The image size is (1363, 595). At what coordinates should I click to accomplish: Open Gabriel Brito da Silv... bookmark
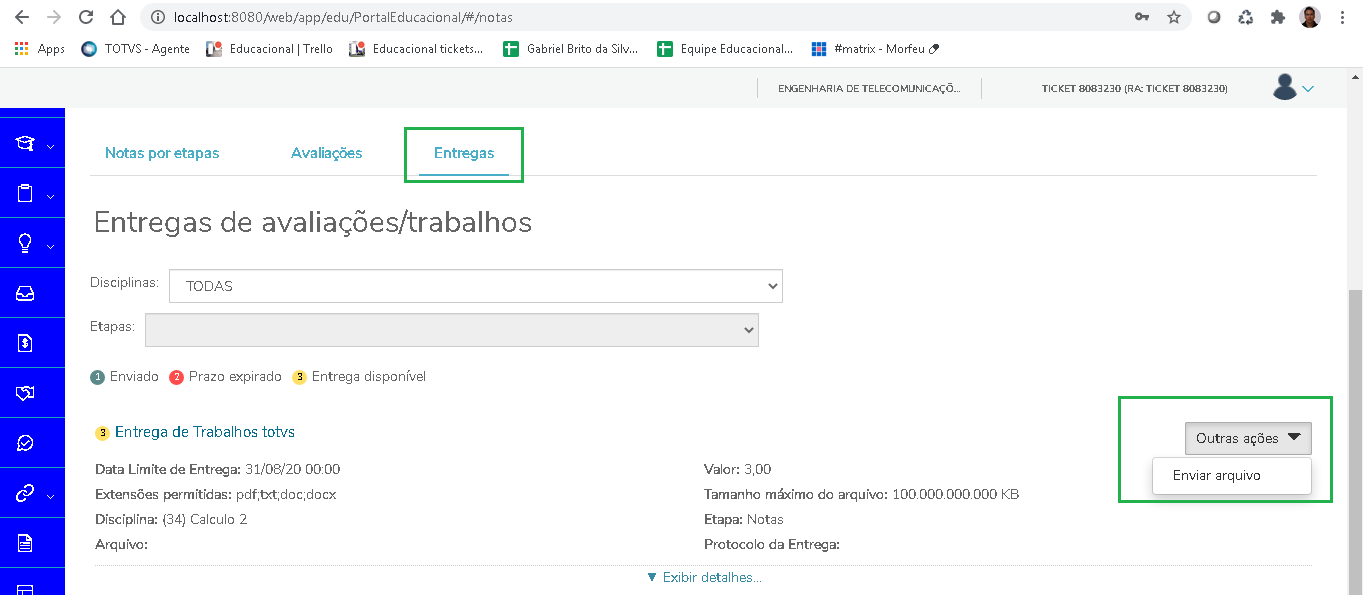570,48
